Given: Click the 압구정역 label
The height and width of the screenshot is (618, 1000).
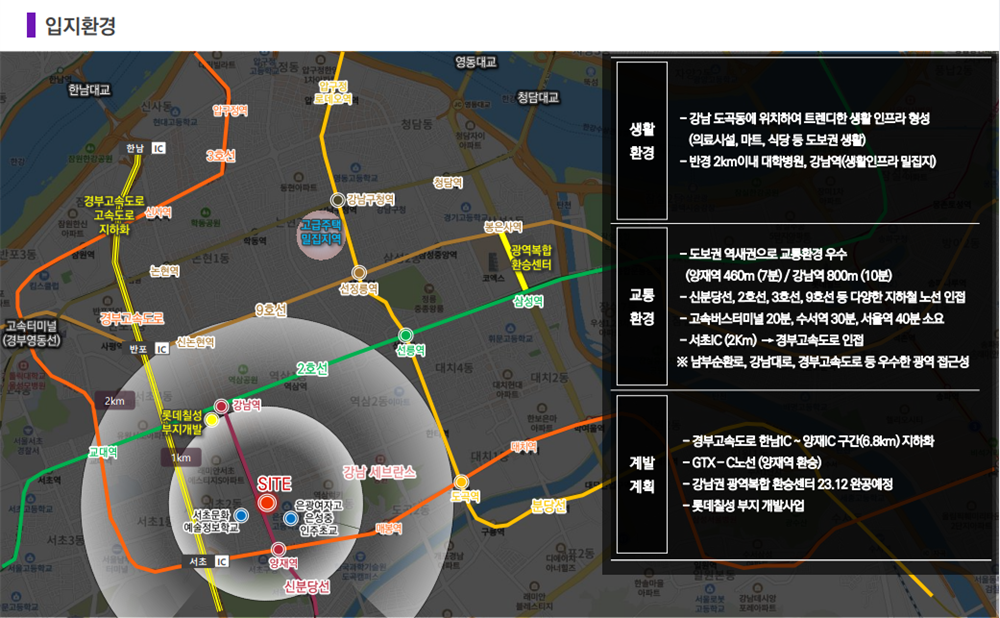Looking at the screenshot, I should pos(230,111).
